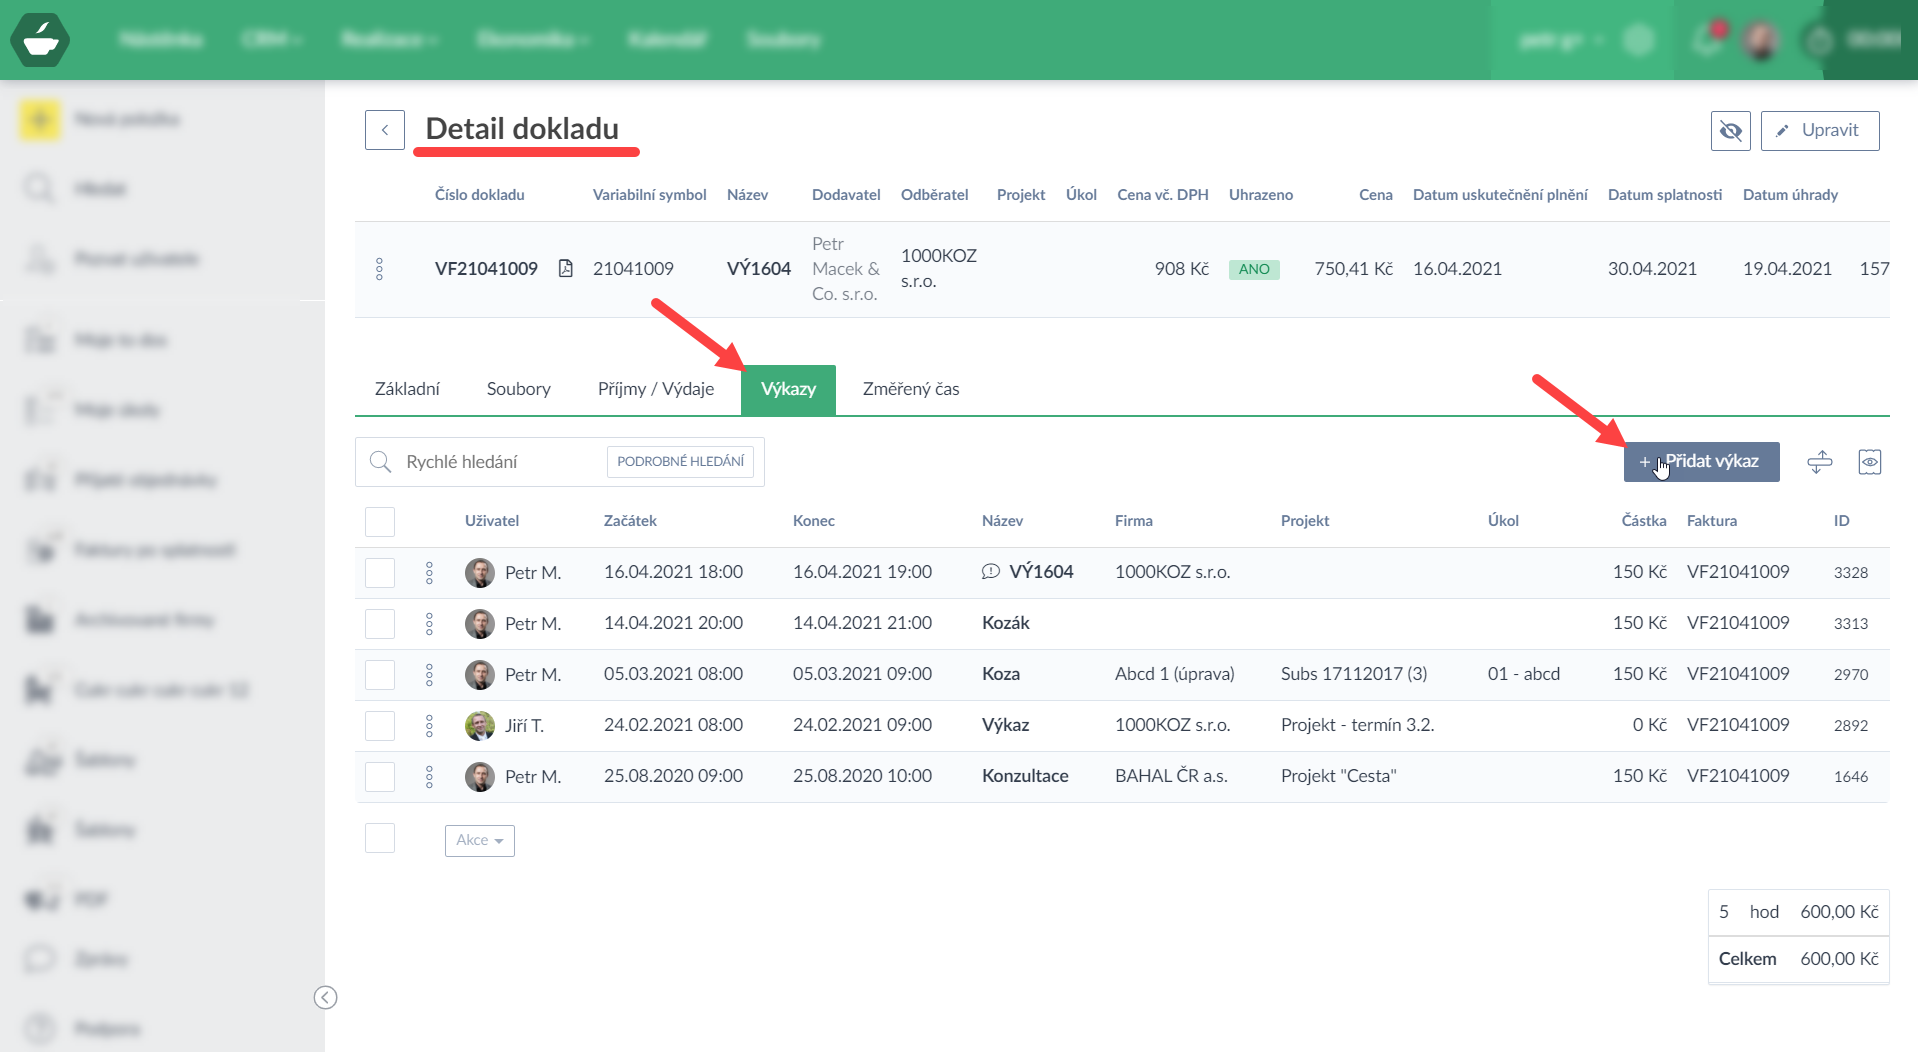
Task: Click column width adjust icon
Action: [1819, 462]
